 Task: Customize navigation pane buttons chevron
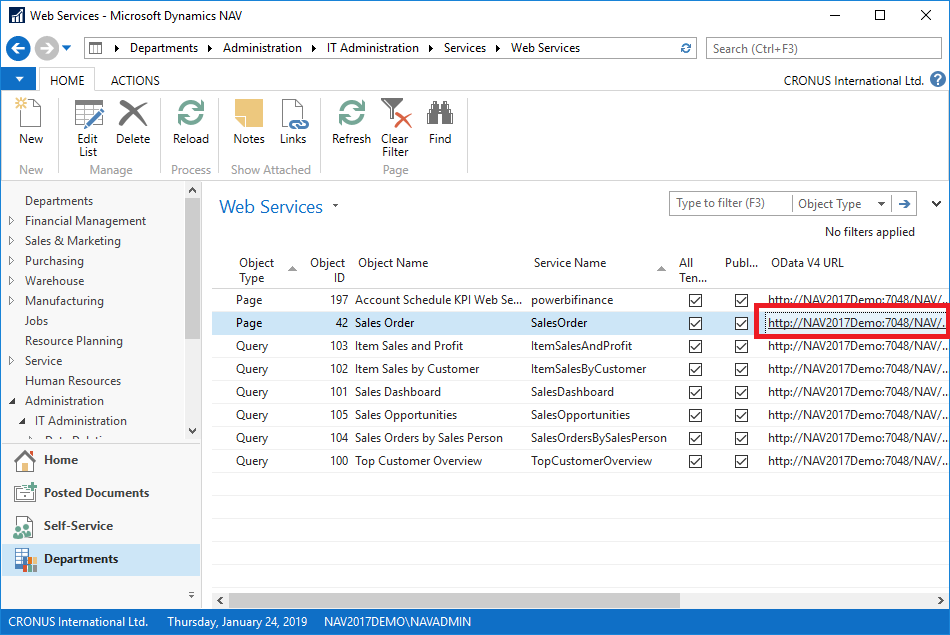pyautogui.click(x=191, y=594)
